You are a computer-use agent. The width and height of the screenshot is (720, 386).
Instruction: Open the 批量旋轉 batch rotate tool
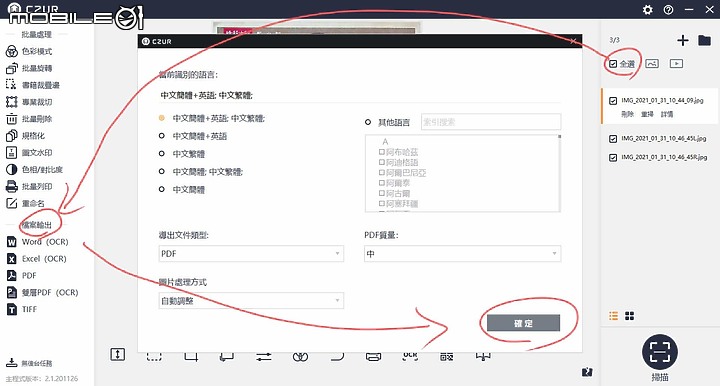[28, 68]
